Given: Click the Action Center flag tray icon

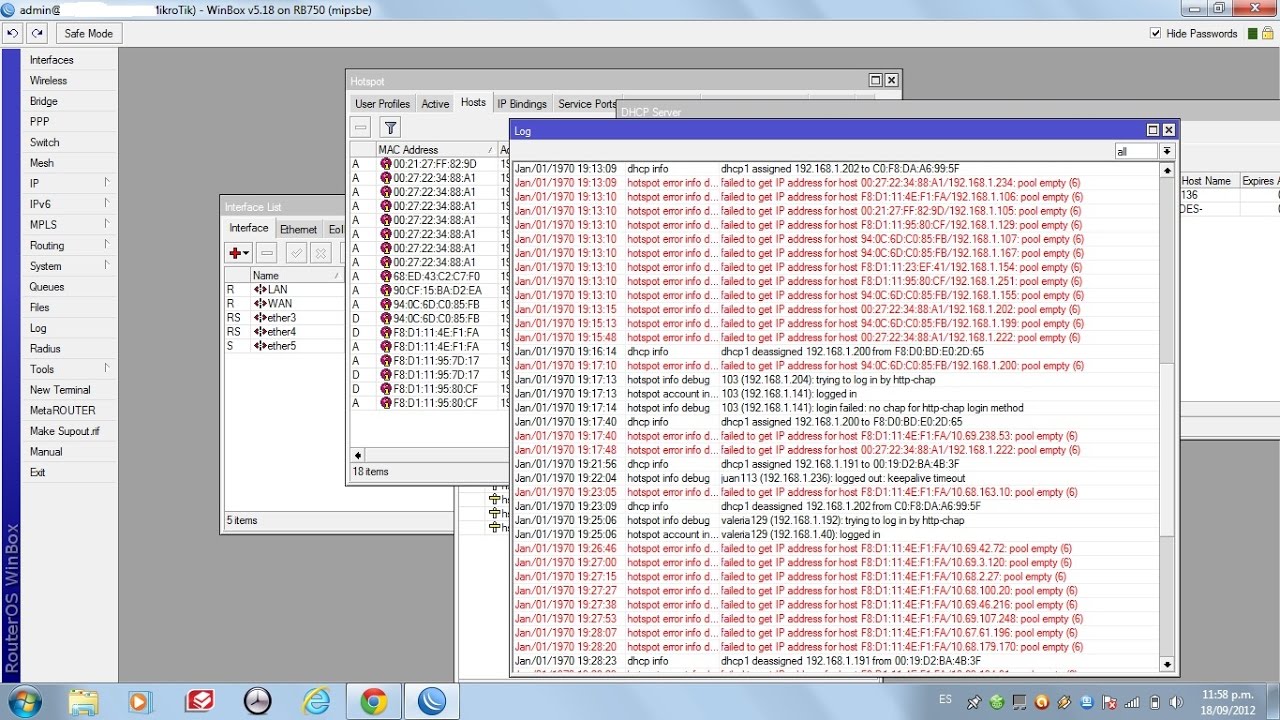Looking at the screenshot, I should pyautogui.click(x=1110, y=702).
